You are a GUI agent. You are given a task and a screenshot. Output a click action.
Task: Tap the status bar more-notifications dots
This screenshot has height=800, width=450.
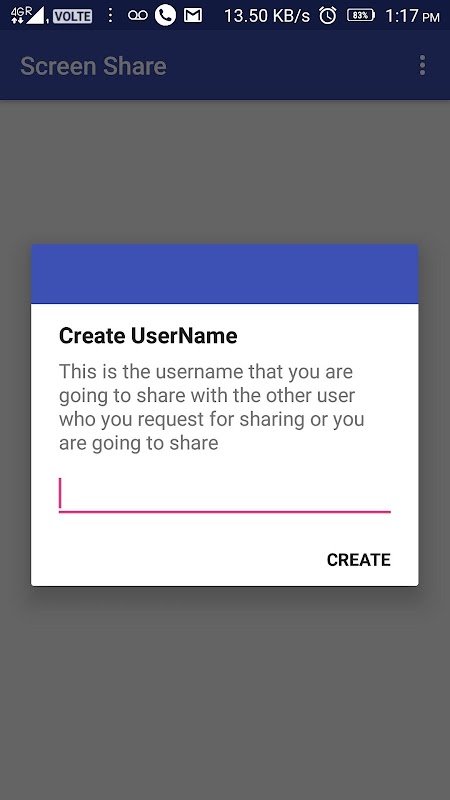(110, 15)
